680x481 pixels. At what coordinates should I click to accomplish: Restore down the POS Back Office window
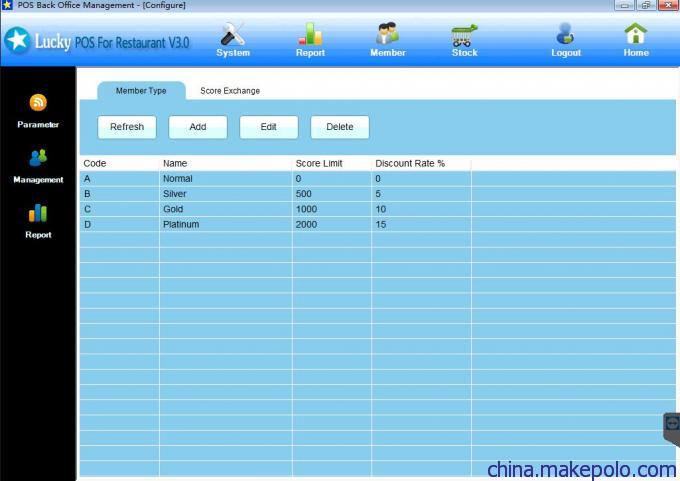coord(646,5)
